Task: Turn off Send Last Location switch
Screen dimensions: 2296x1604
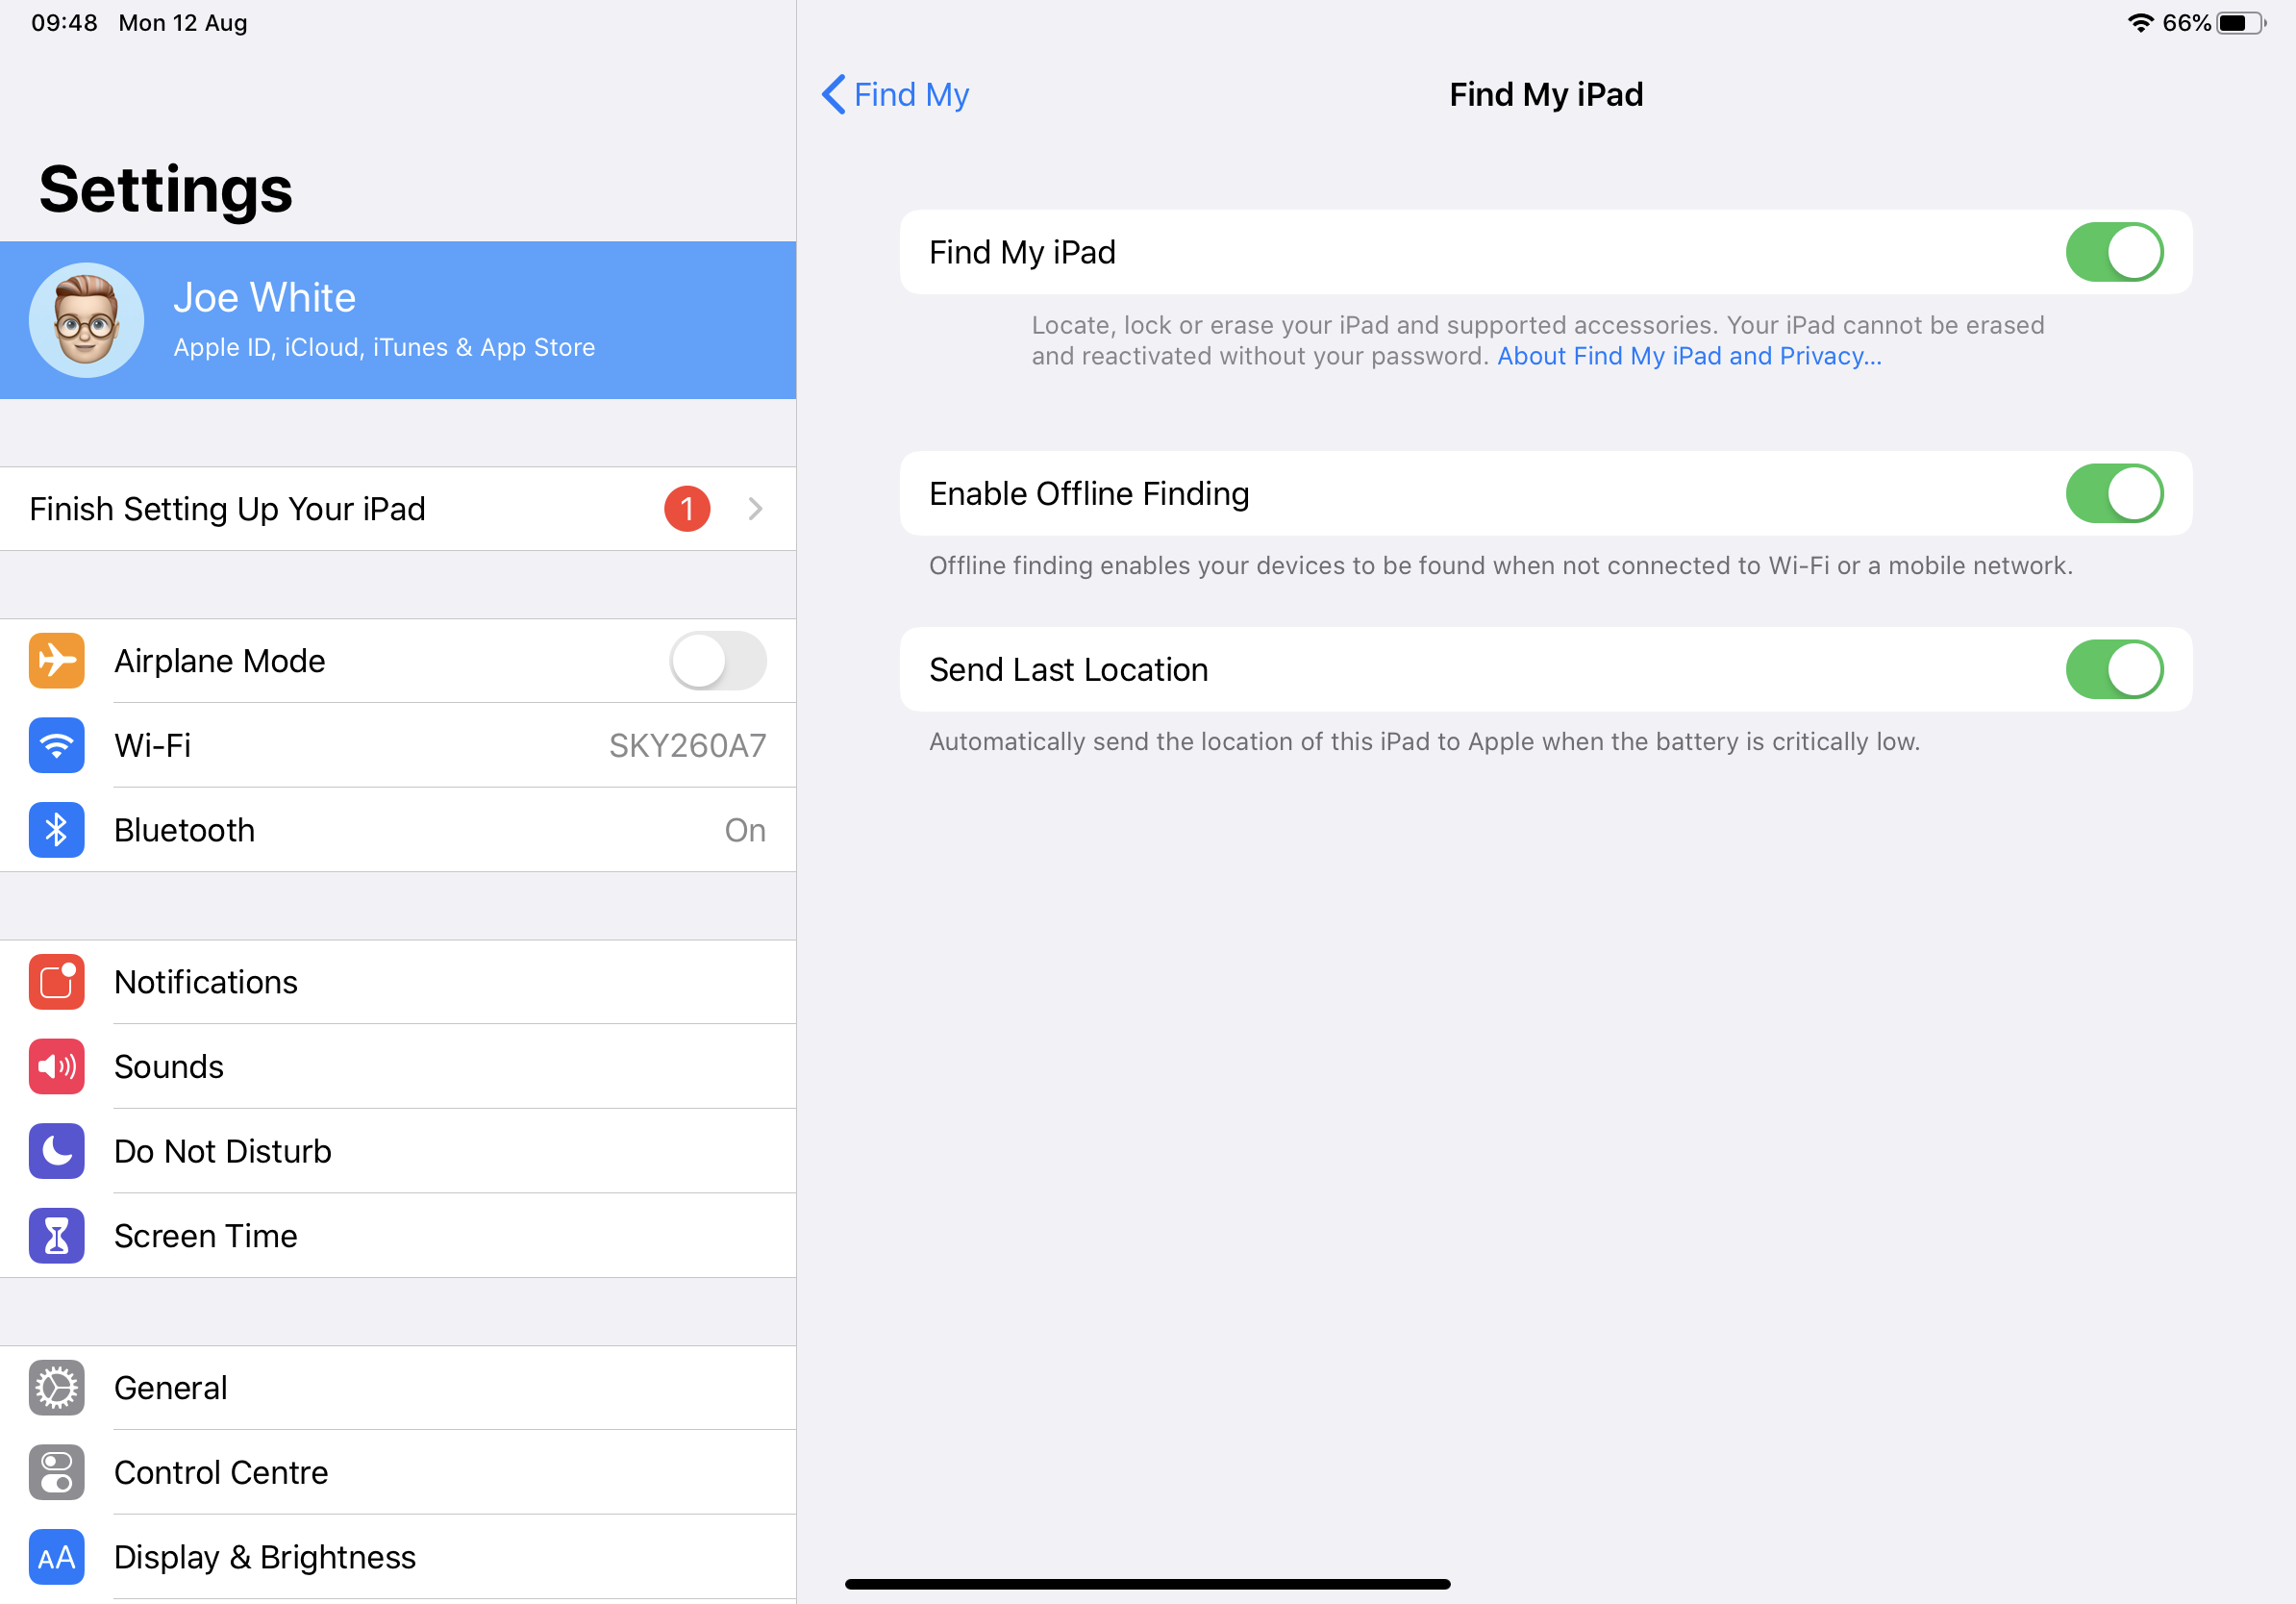Action: click(x=2114, y=669)
